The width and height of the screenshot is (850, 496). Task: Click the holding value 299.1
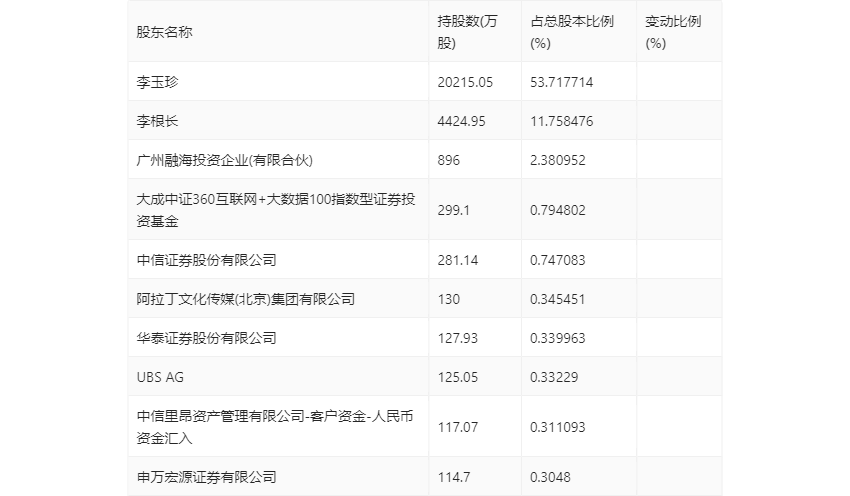click(x=454, y=210)
